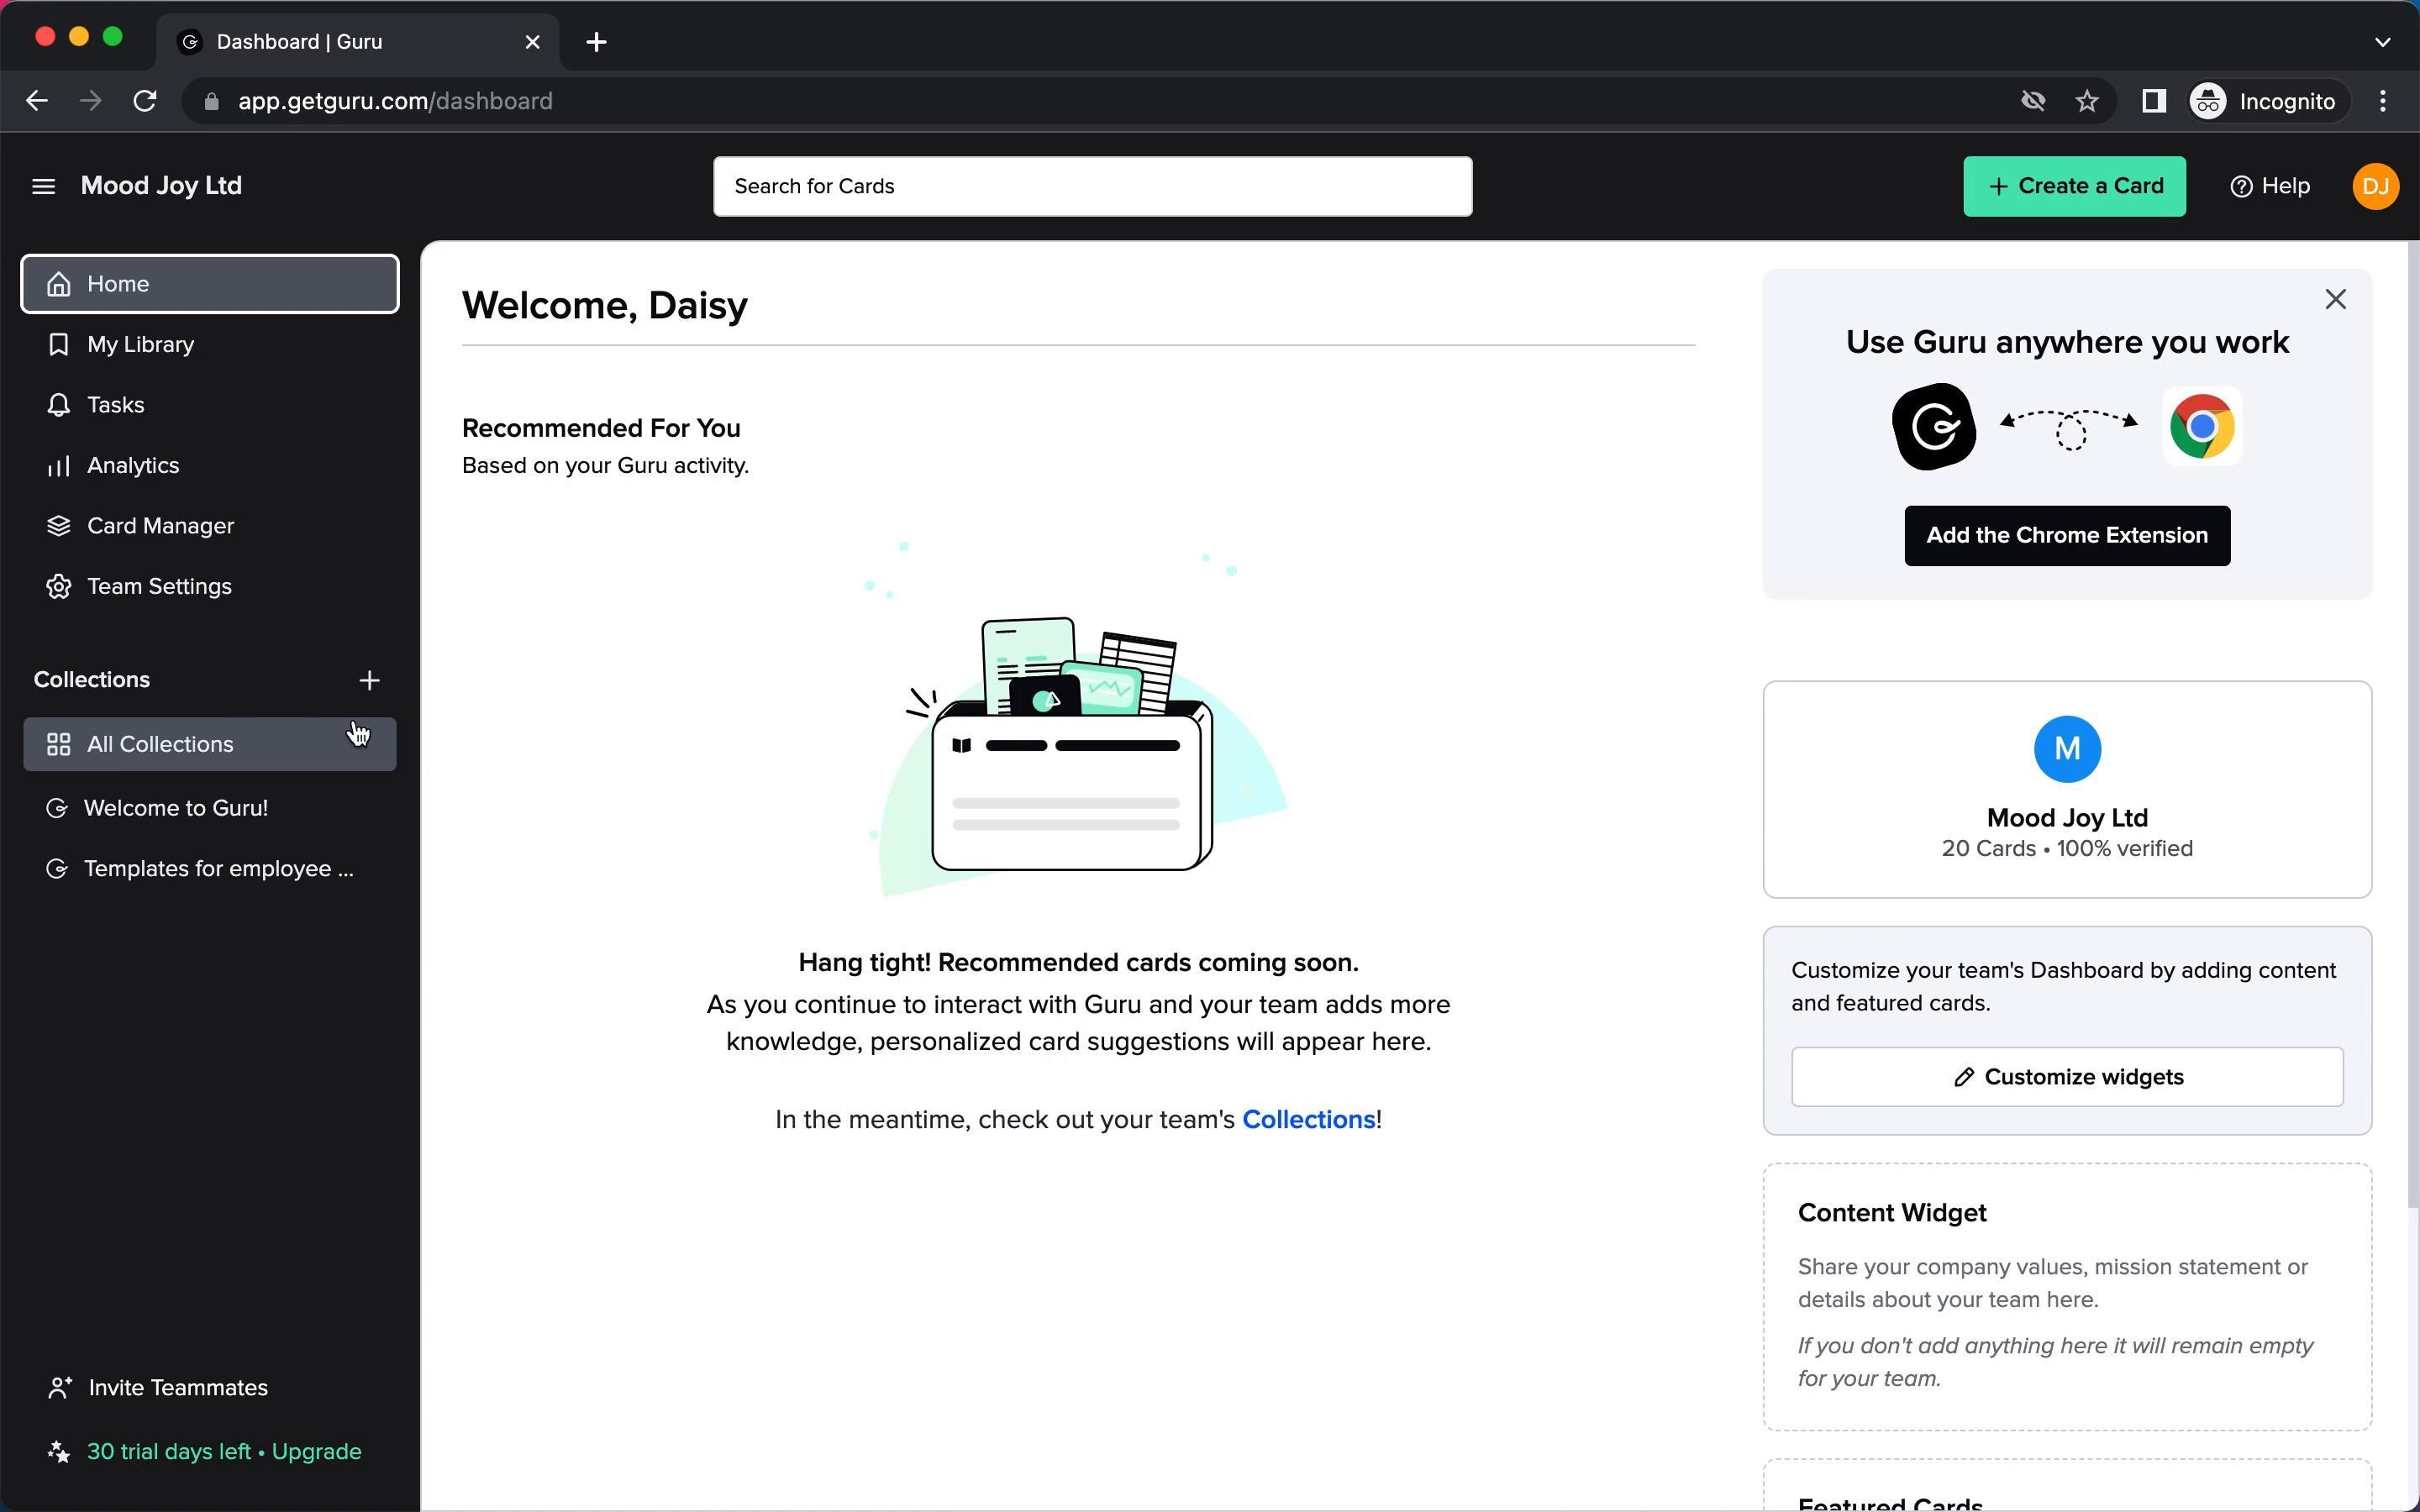Open the Help menu
Screen dimensions: 2420x1512
(2269, 186)
